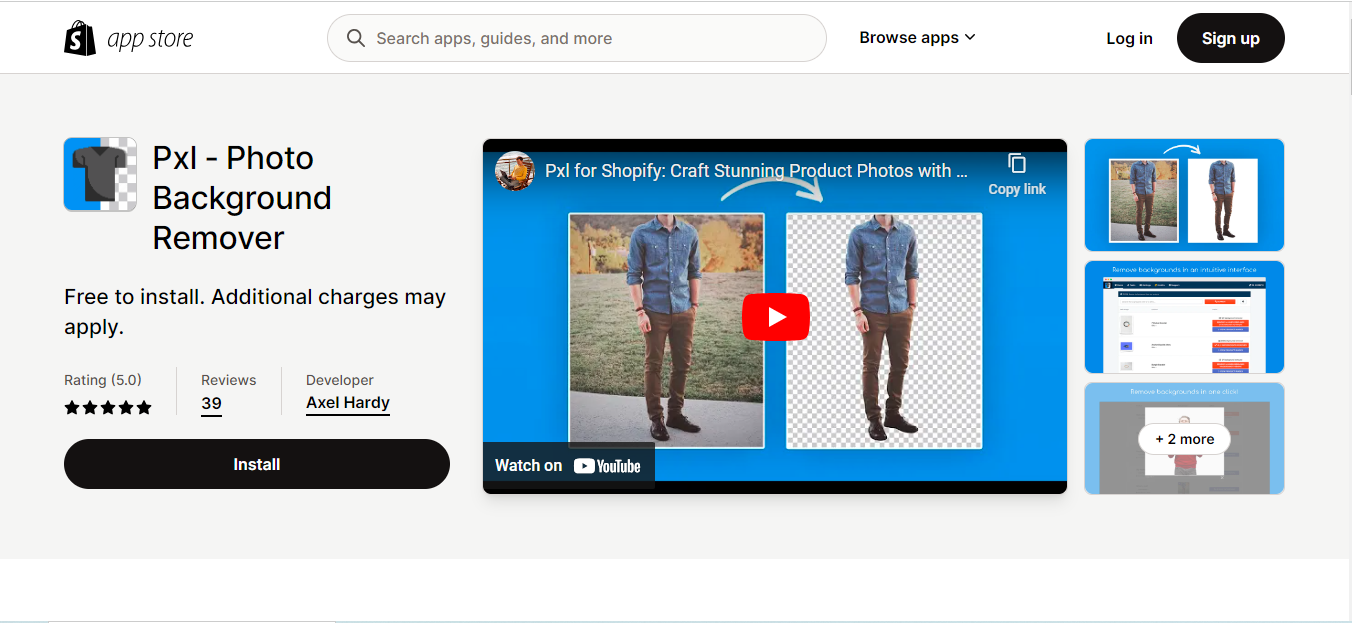Click the Rating (5.0) label

click(103, 380)
